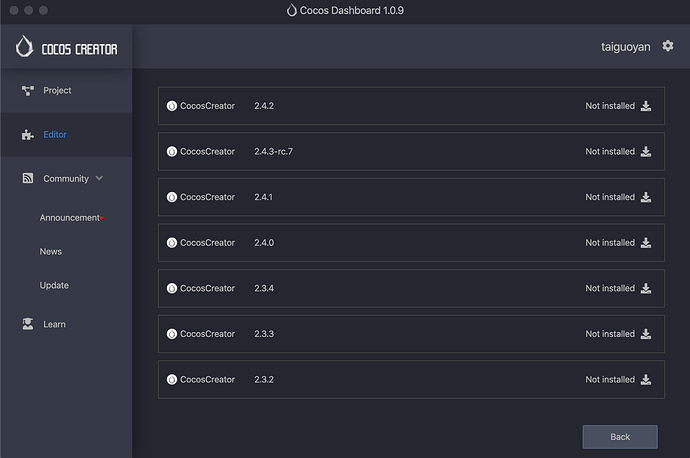The height and width of the screenshot is (458, 690).
Task: Open the Community Update entry
Action: pos(54,286)
